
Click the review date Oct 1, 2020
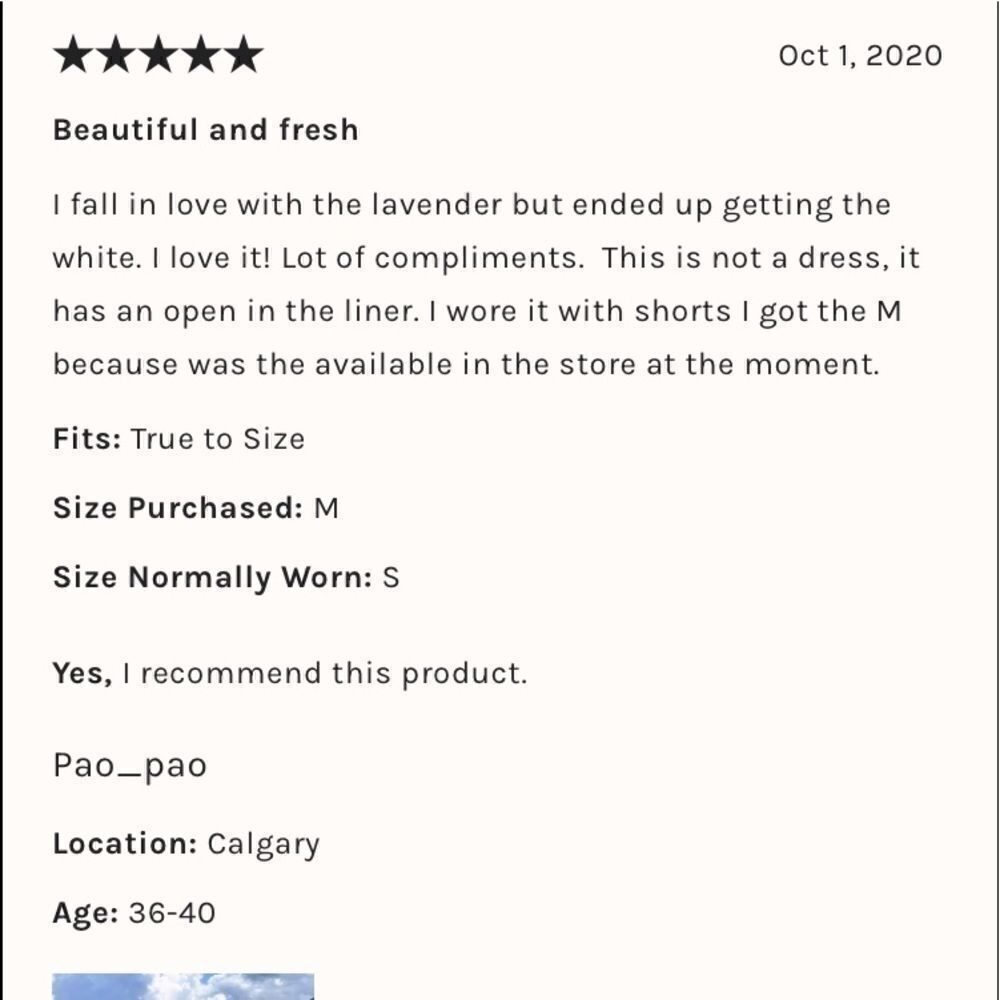(860, 56)
